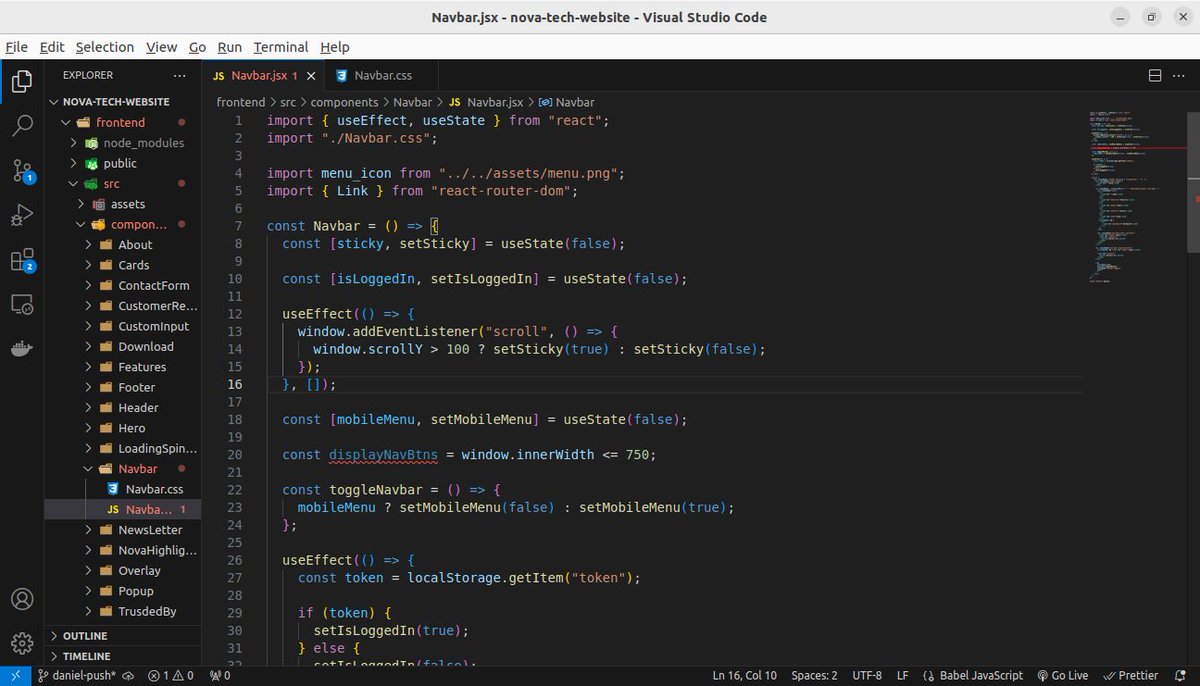Image resolution: width=1200 pixels, height=686 pixels.
Task: Split the editor using the layout icon
Action: [x=1154, y=76]
